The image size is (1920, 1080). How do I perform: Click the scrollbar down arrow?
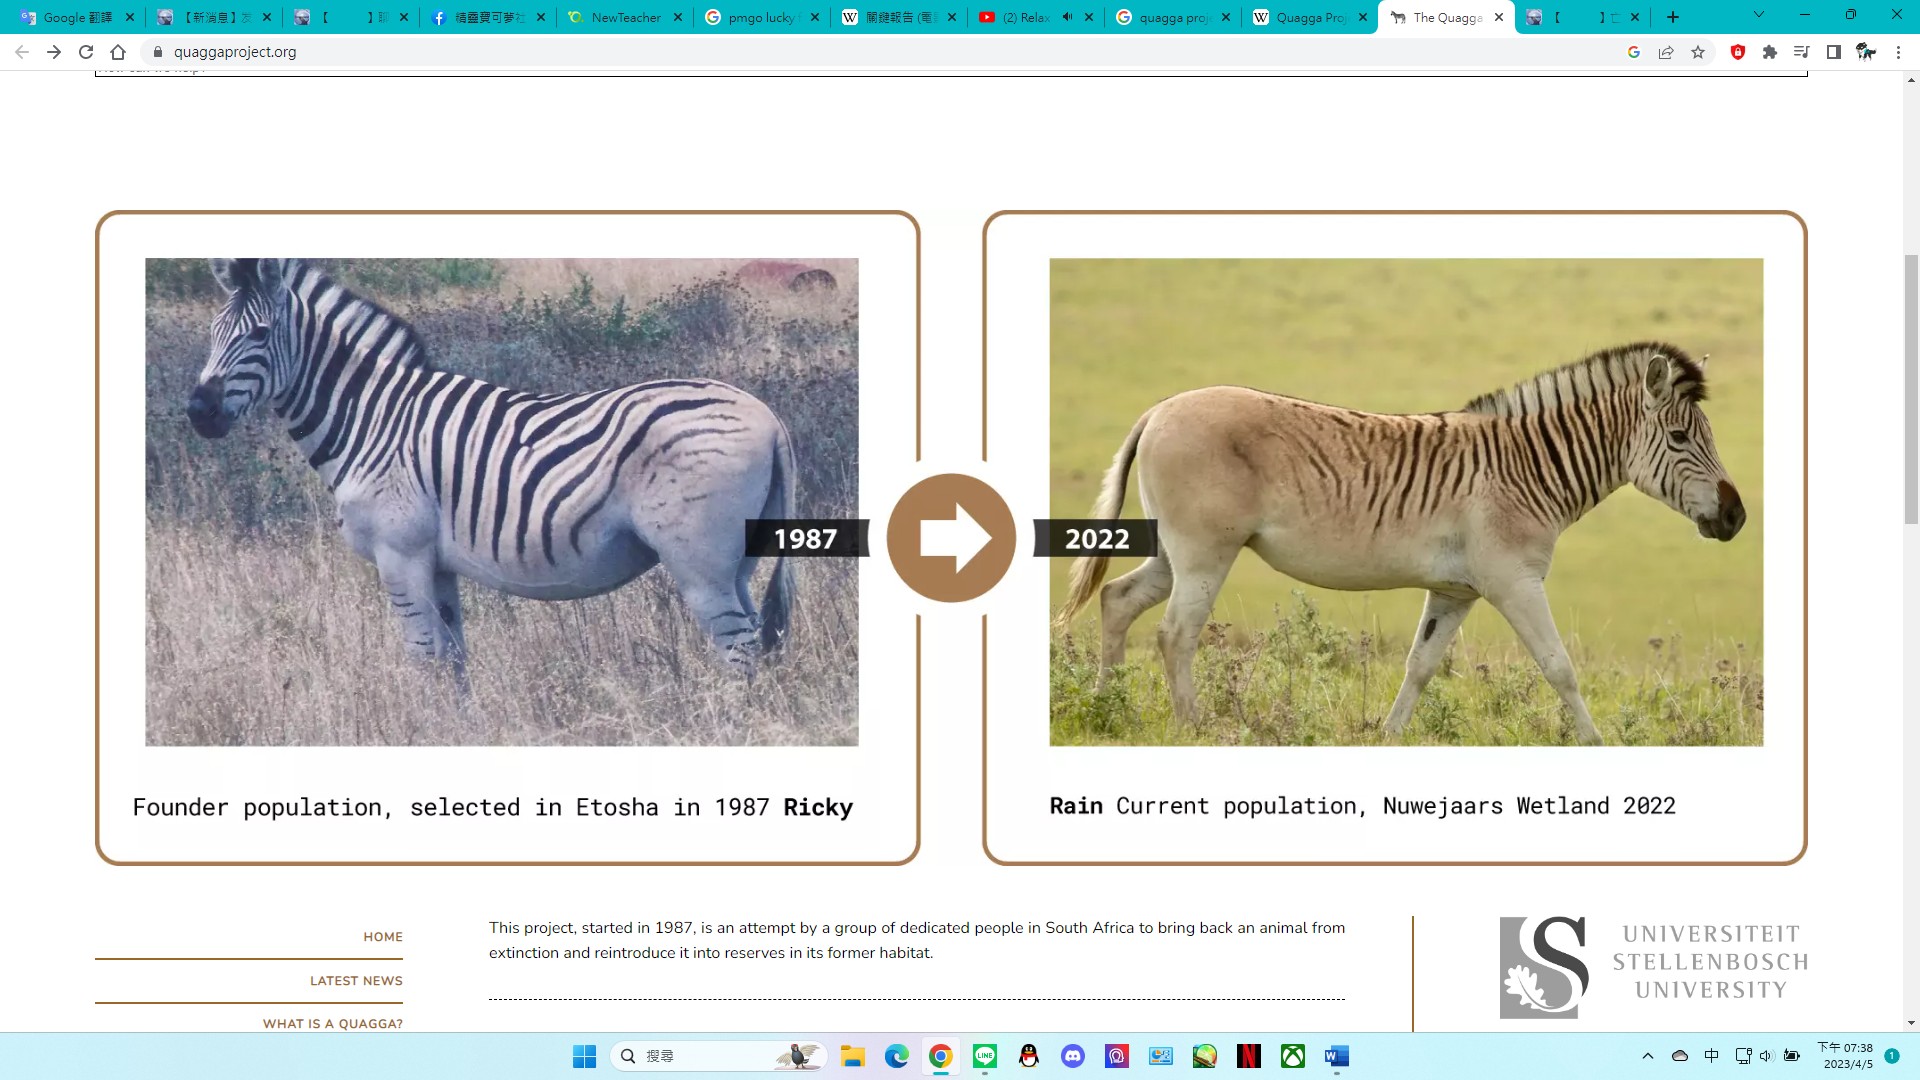(1911, 1023)
